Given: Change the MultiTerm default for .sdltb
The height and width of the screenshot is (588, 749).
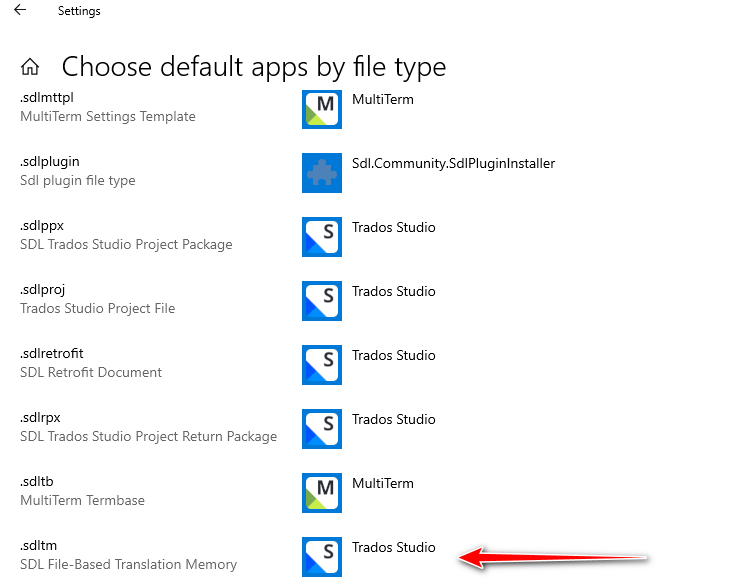Looking at the screenshot, I should (x=383, y=483).
